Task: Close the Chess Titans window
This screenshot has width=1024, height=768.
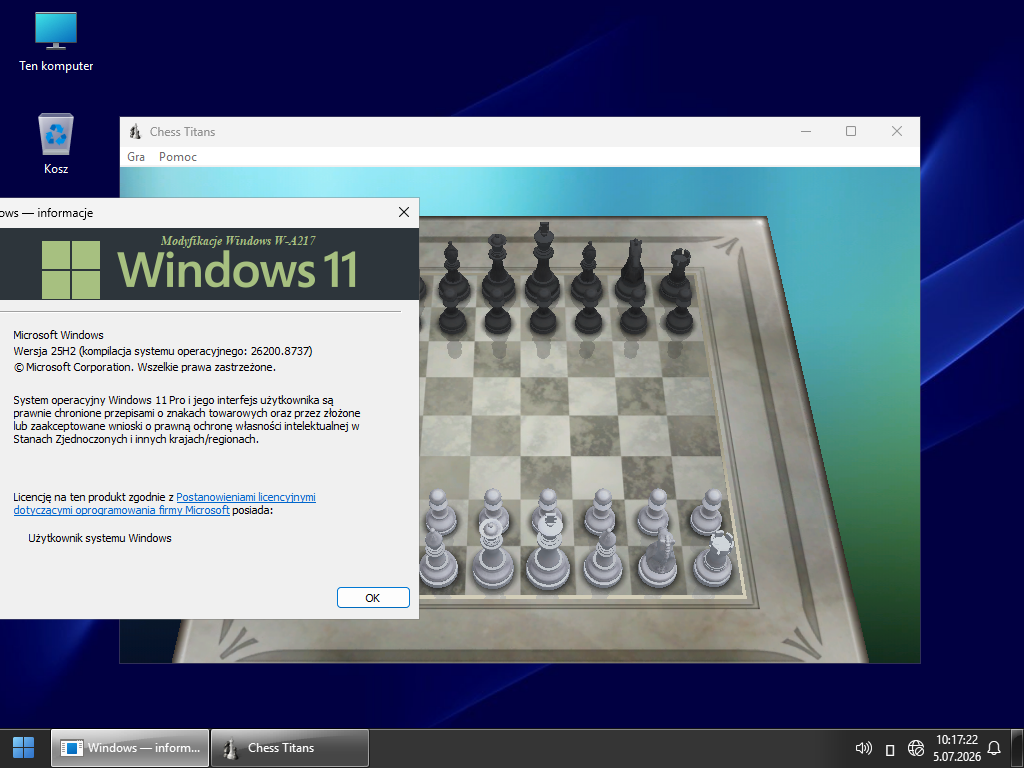Action: (x=897, y=131)
